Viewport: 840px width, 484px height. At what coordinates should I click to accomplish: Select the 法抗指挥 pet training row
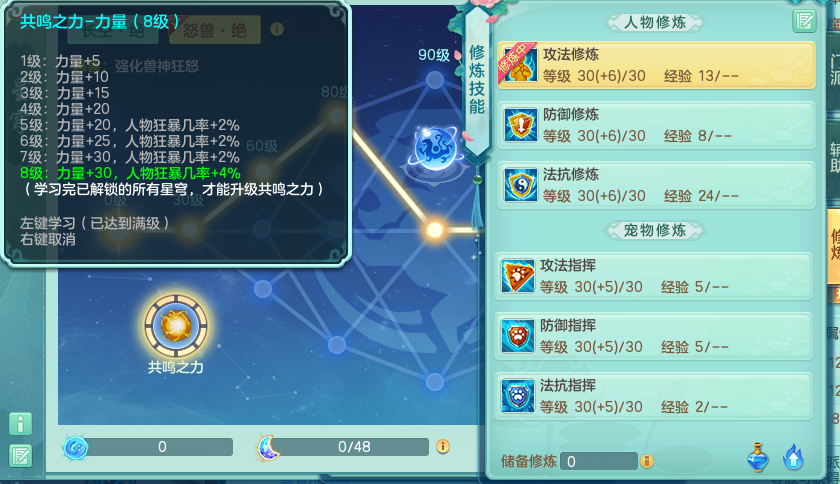[653, 397]
